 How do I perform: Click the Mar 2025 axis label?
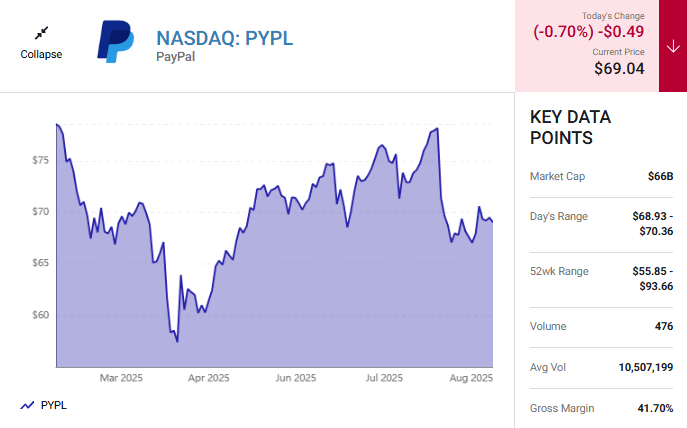pyautogui.click(x=122, y=378)
